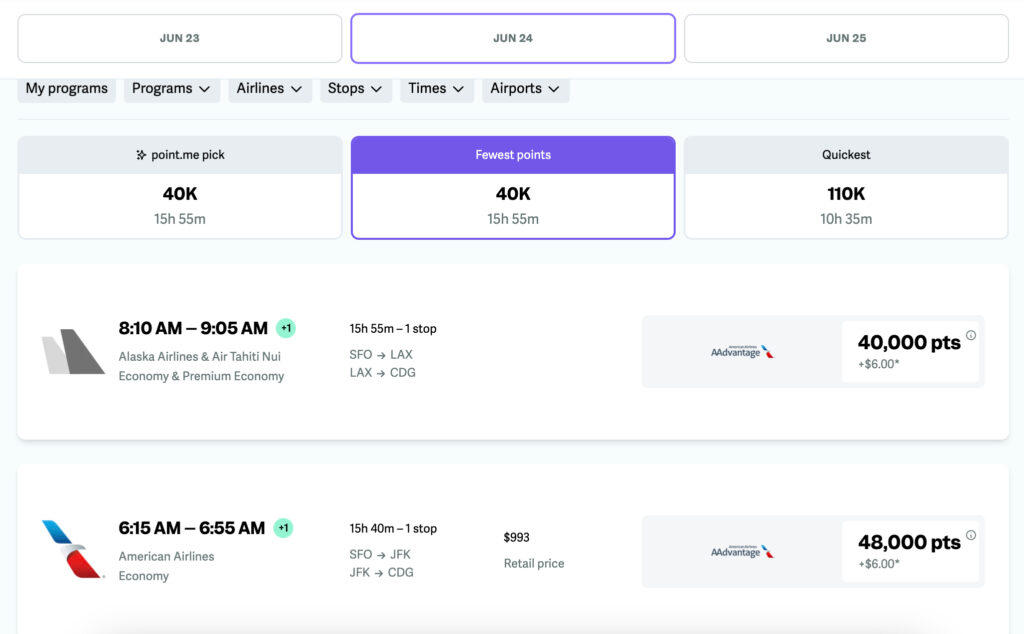Click the American Airlines logo icon
The image size is (1024, 634).
coord(72,550)
